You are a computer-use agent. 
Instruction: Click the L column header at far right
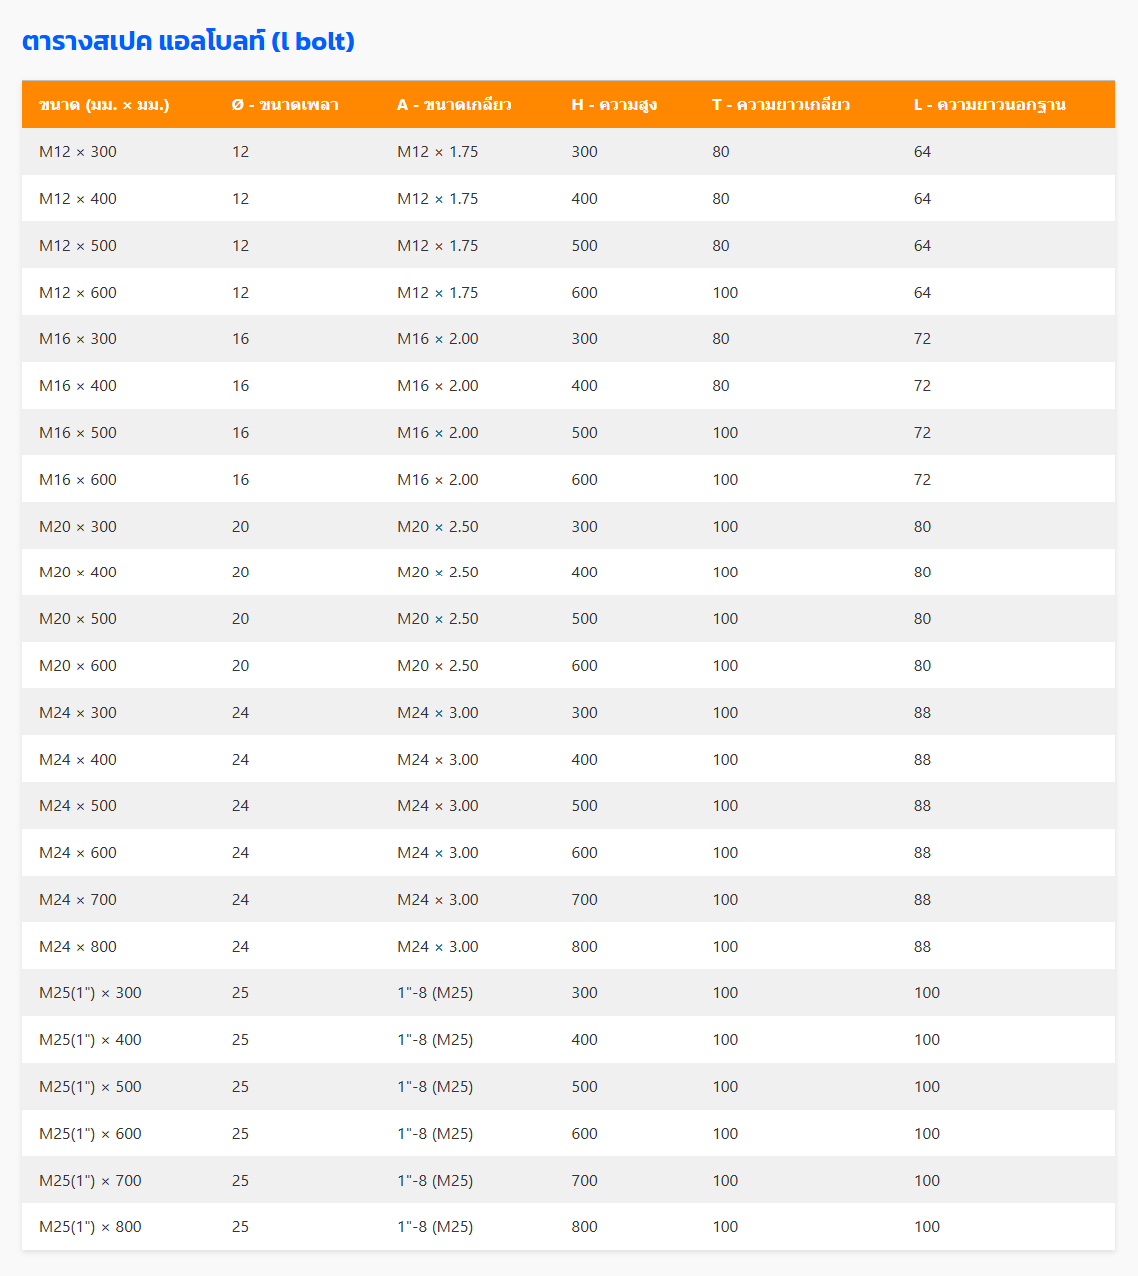[x=989, y=105]
